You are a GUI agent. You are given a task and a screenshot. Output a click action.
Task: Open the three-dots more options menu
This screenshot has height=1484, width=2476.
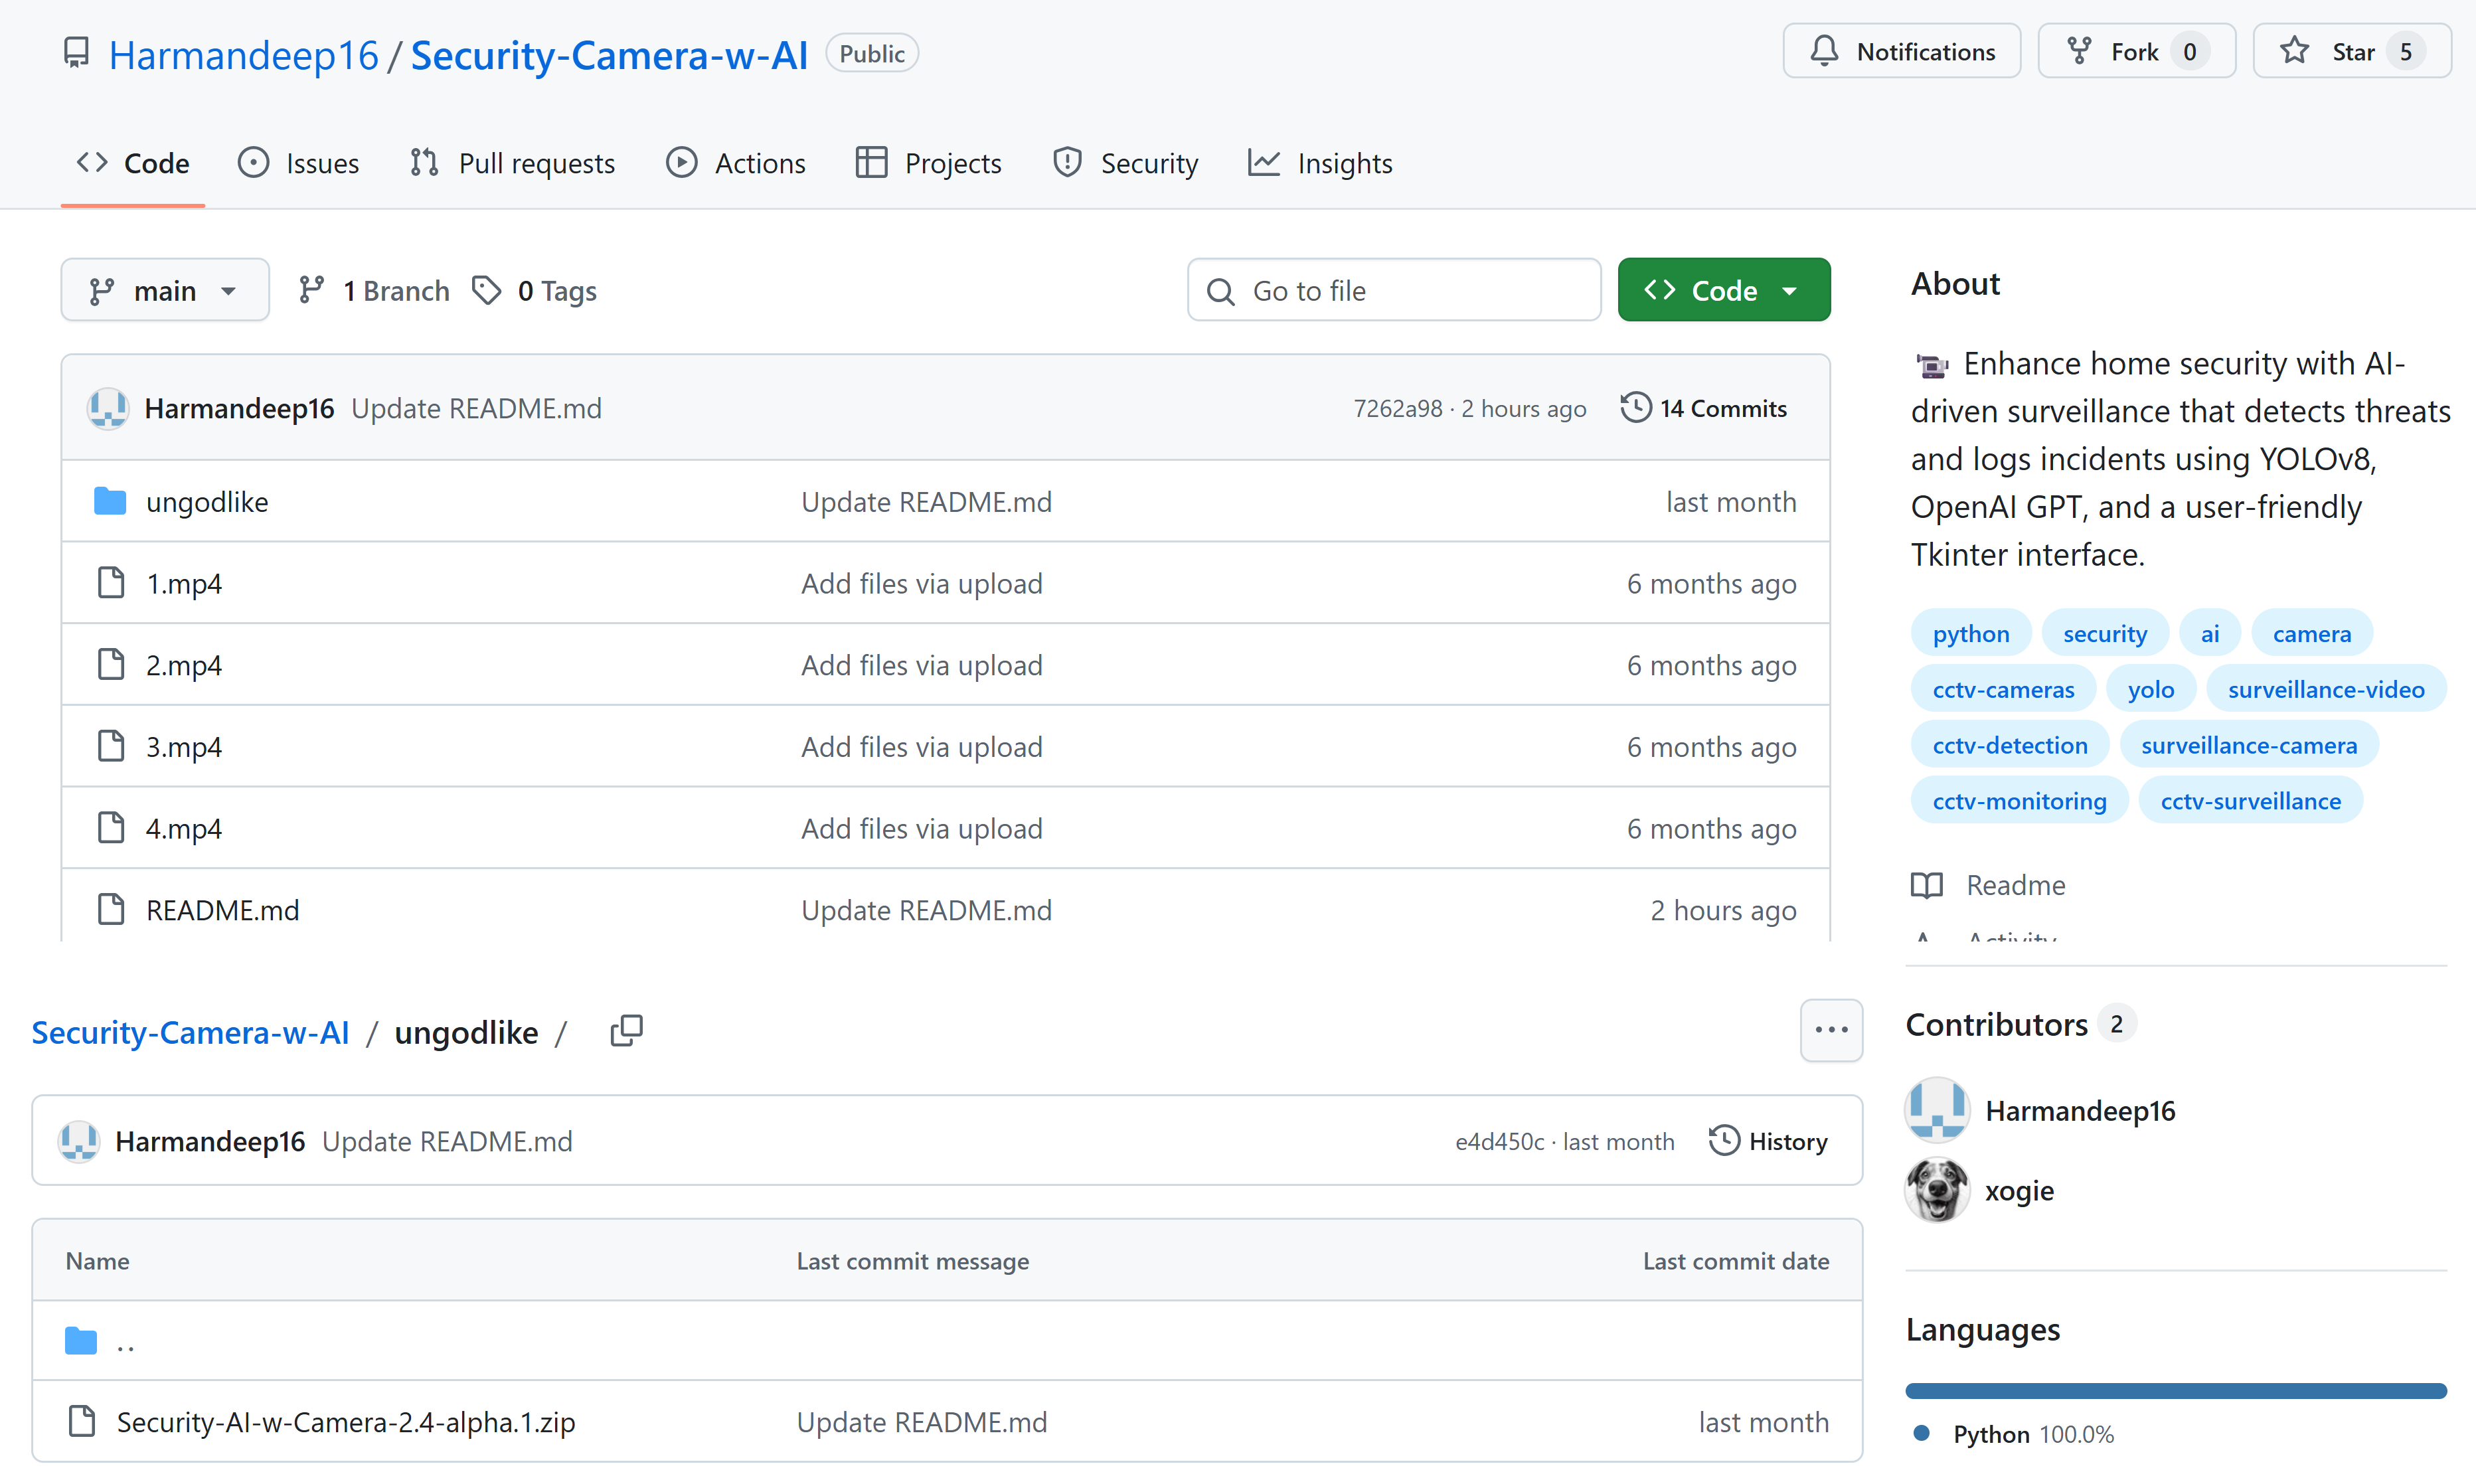[1830, 1030]
